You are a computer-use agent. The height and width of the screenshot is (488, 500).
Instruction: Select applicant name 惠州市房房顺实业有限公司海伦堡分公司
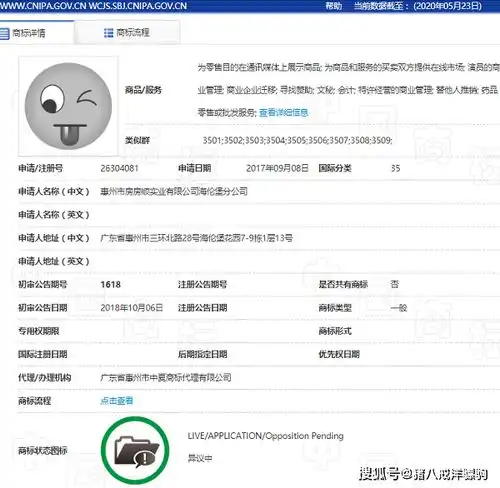point(174,191)
